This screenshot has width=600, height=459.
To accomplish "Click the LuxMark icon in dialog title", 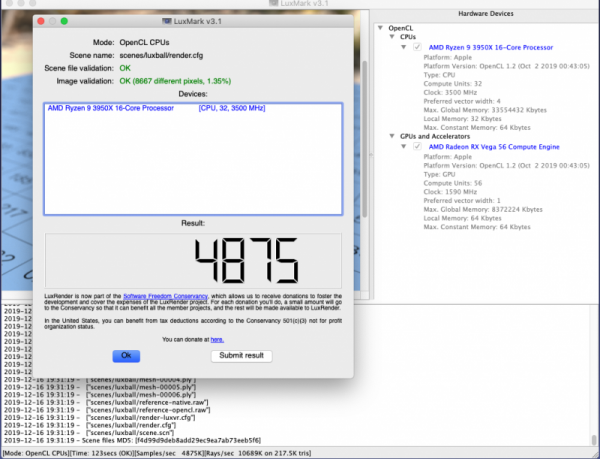I will point(166,21).
